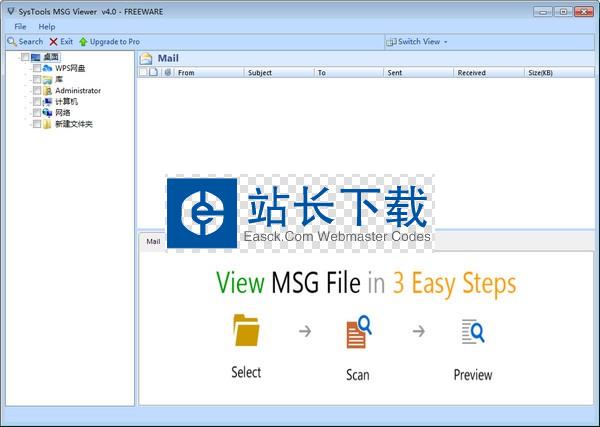Image resolution: width=600 pixels, height=427 pixels.
Task: Close the MSG Viewer window
Action: coord(584,12)
